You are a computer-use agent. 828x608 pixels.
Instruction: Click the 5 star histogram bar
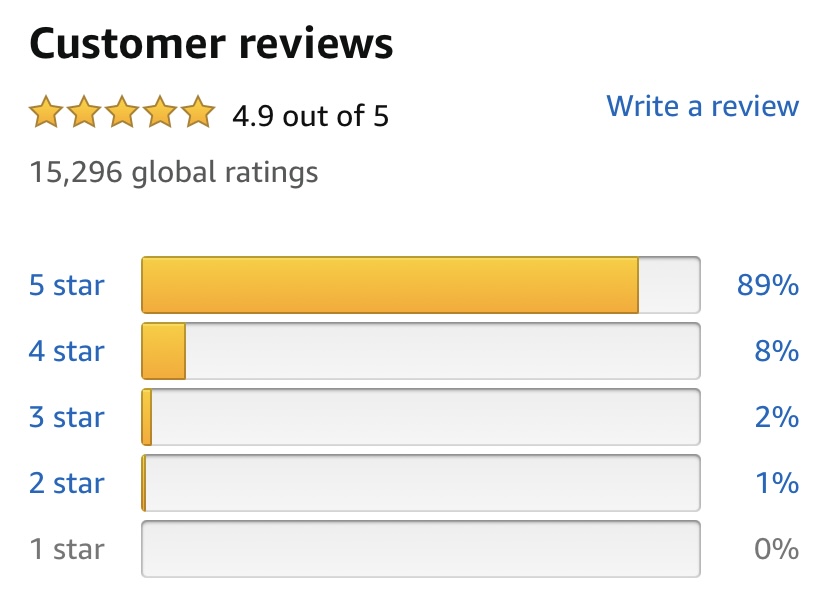pos(421,285)
